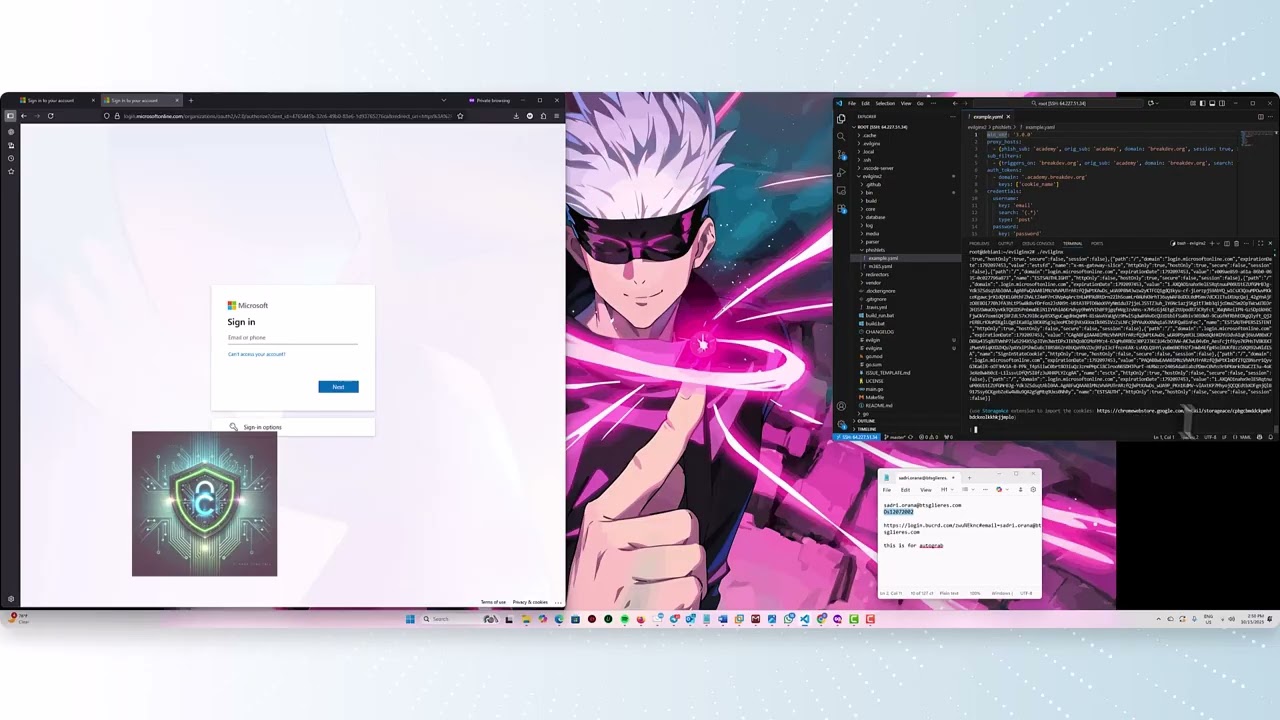Click SSH remote status bar indicator
Viewport: 1280px width, 720px height.
coord(857,437)
